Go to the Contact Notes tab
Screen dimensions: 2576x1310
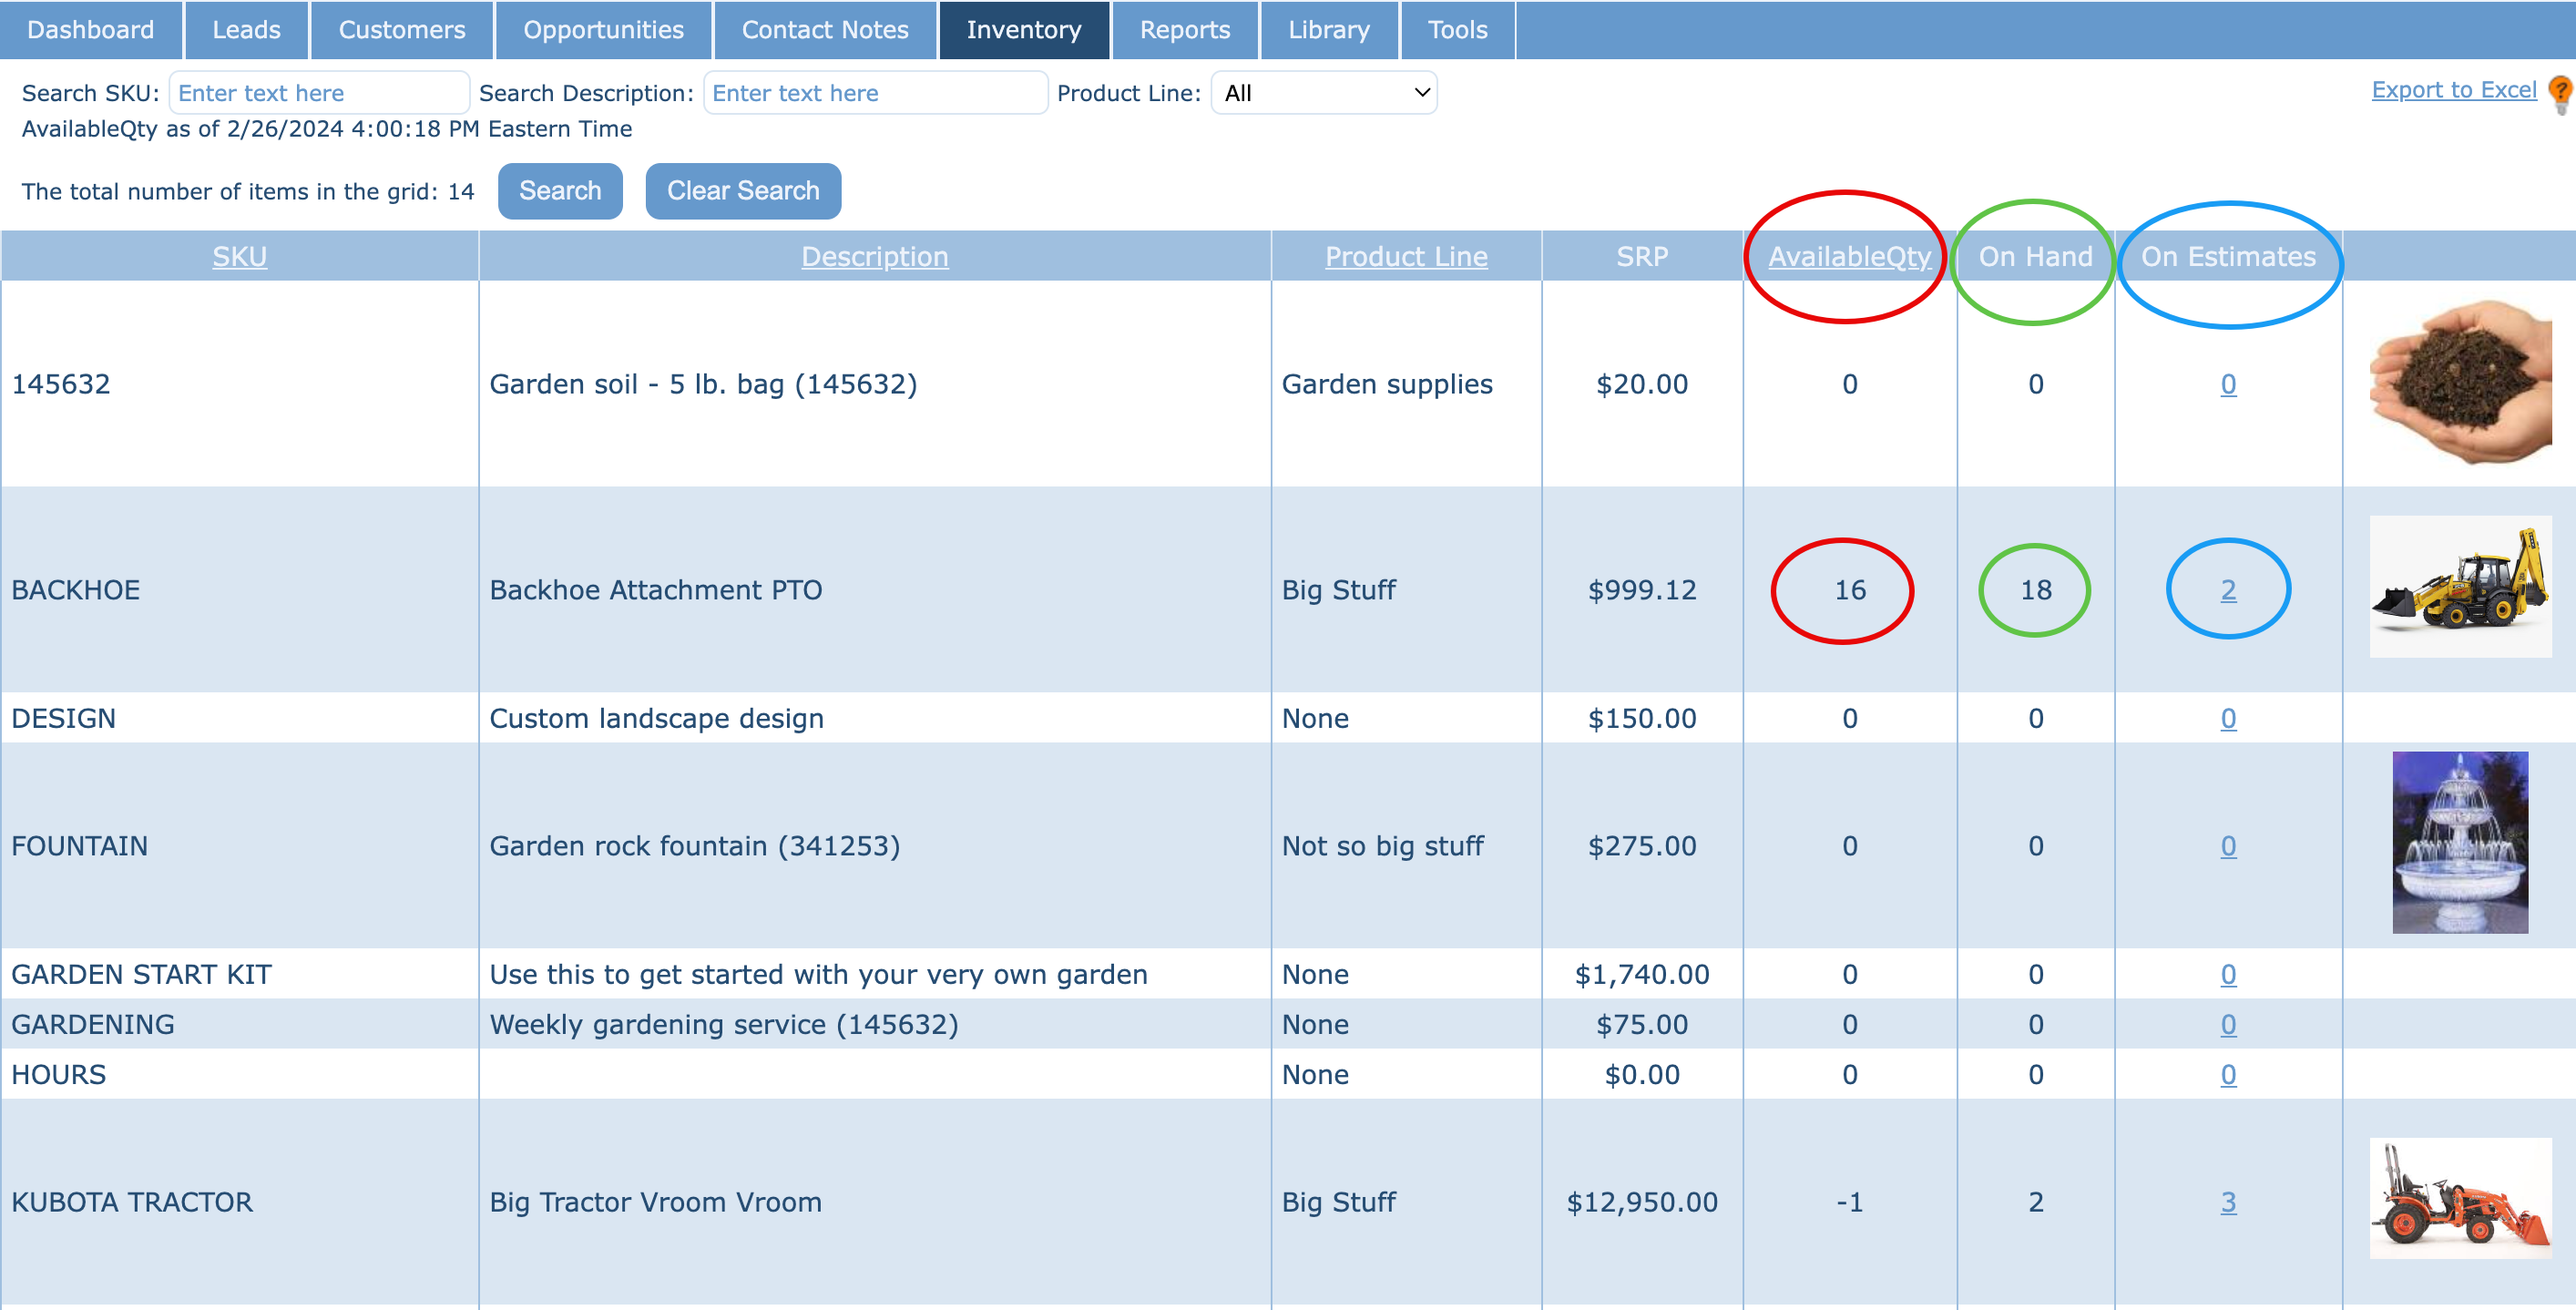[824, 30]
